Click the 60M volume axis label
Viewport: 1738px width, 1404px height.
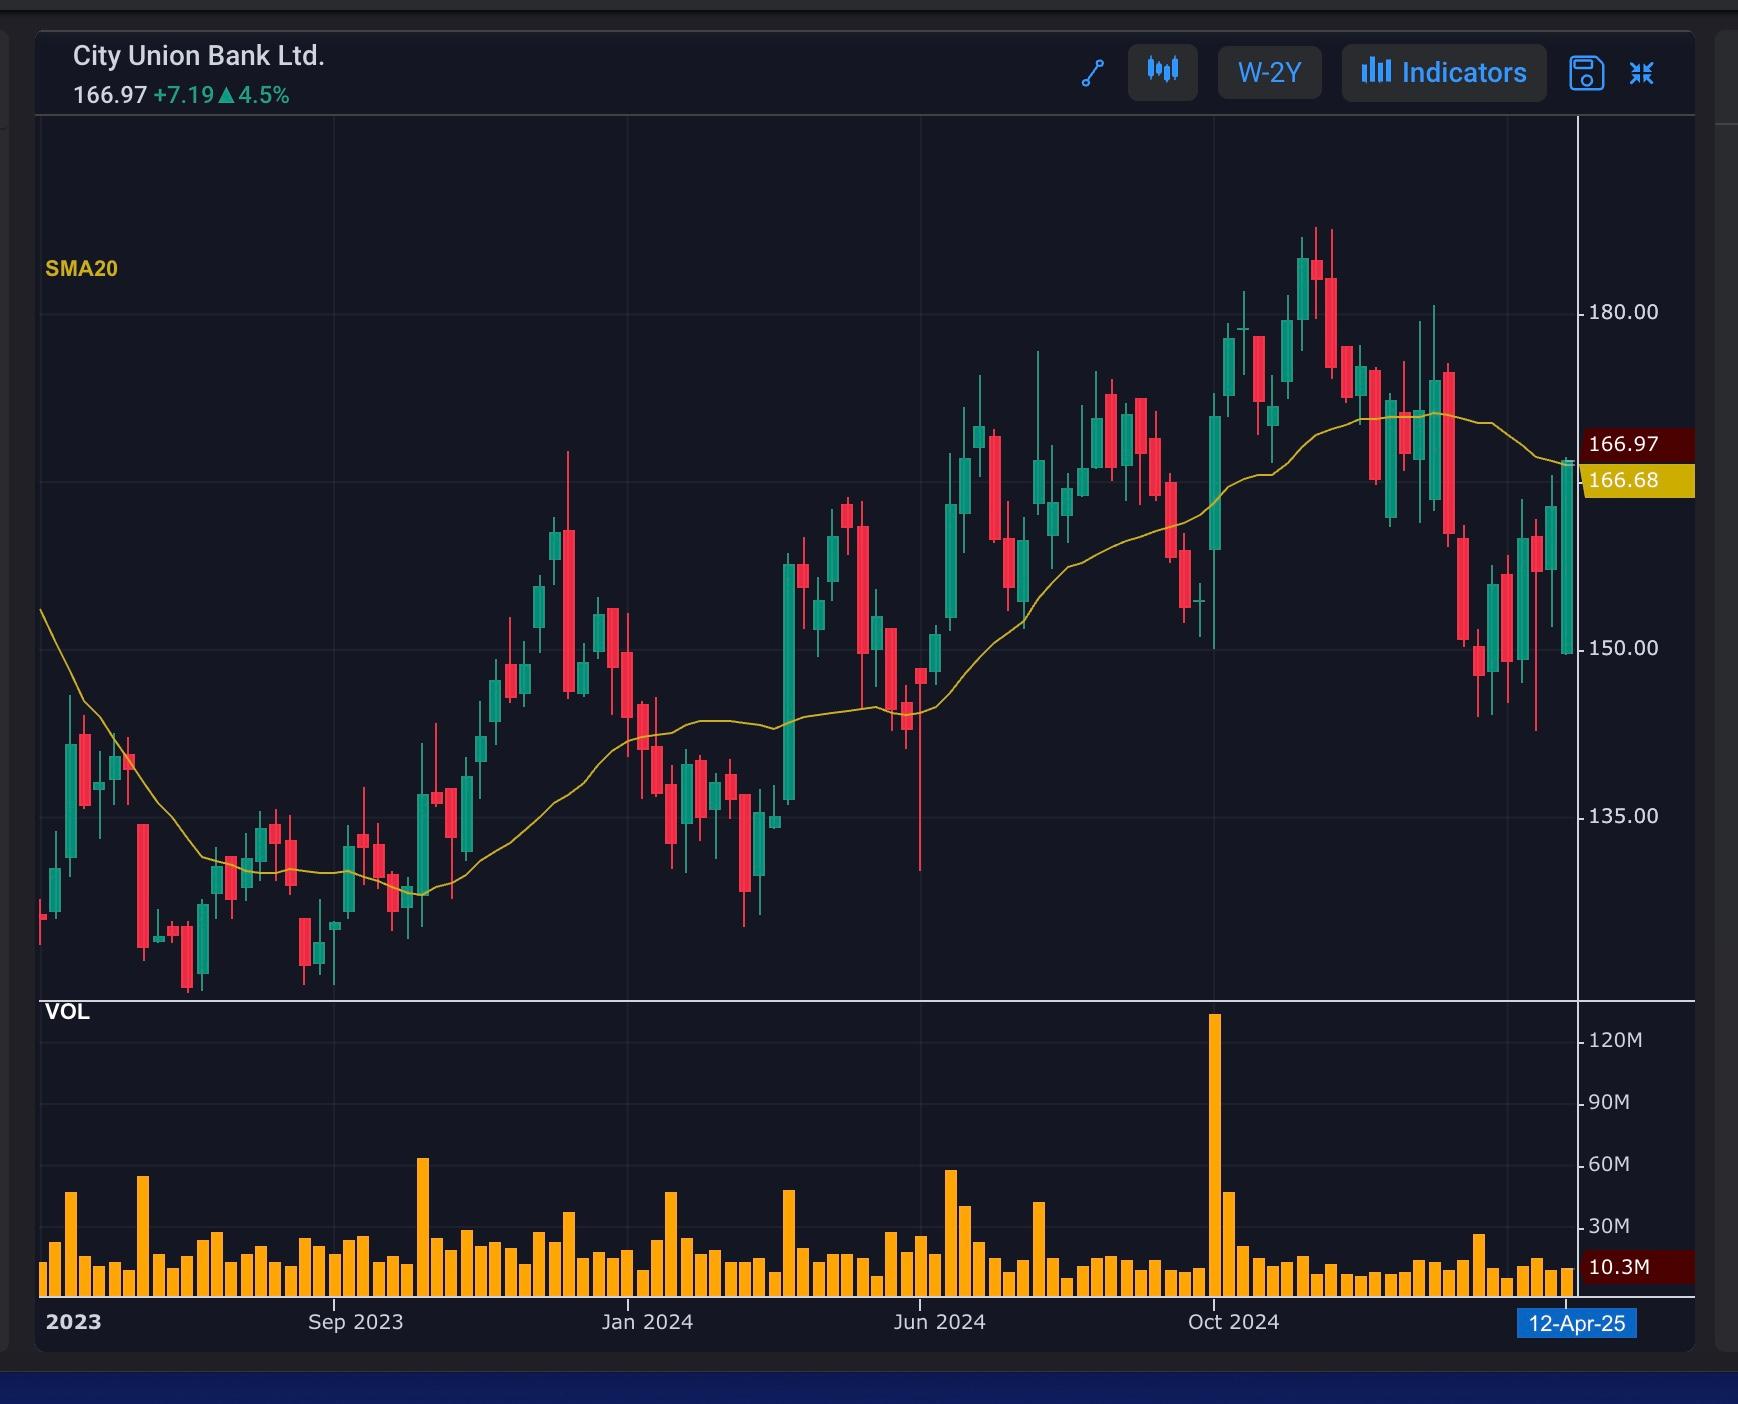1609,1164
